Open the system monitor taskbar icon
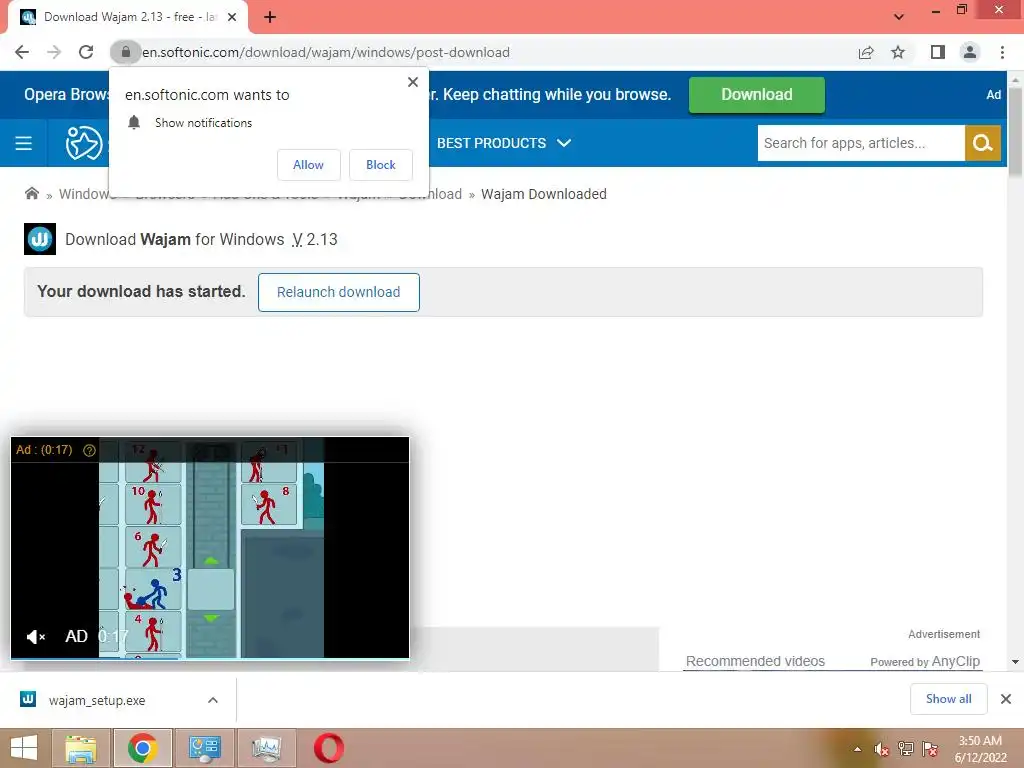The width and height of the screenshot is (1024, 768). 266,748
